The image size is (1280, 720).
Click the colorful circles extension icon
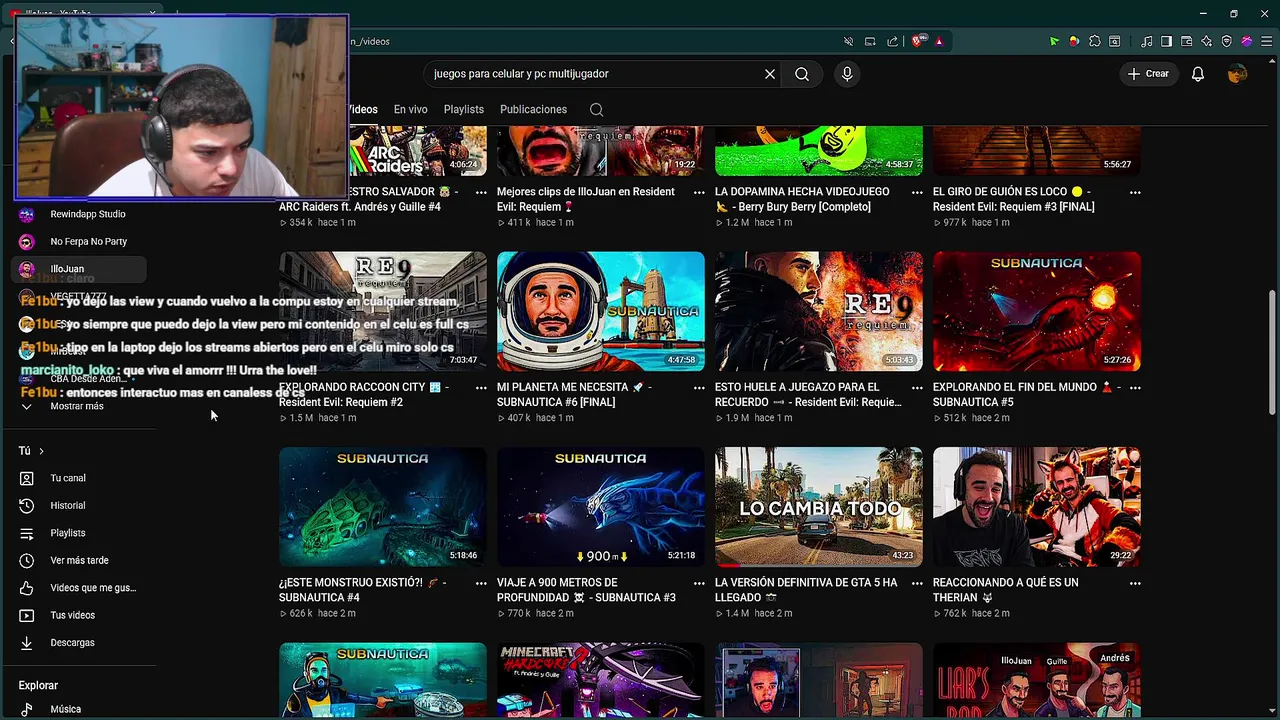click(x=1074, y=41)
